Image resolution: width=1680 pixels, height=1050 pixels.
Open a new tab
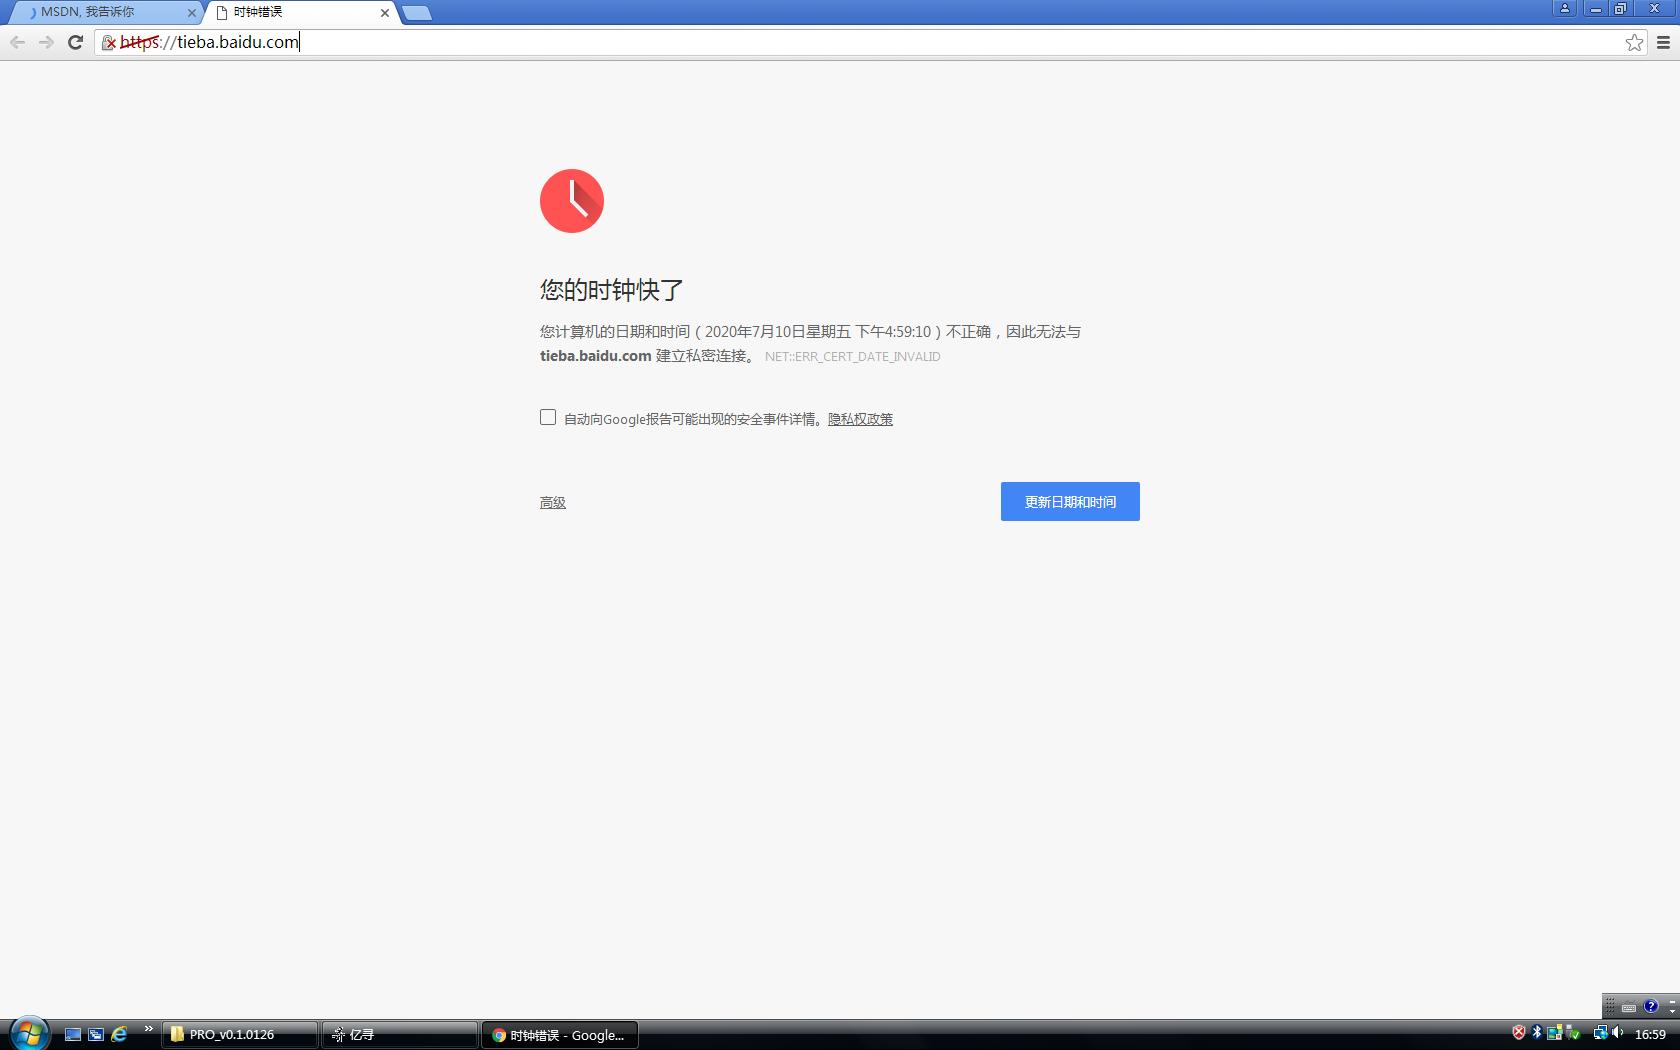417,13
